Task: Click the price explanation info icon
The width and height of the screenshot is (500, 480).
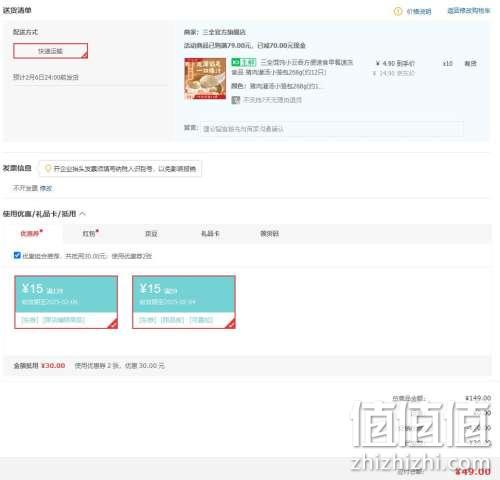Action: tap(397, 12)
